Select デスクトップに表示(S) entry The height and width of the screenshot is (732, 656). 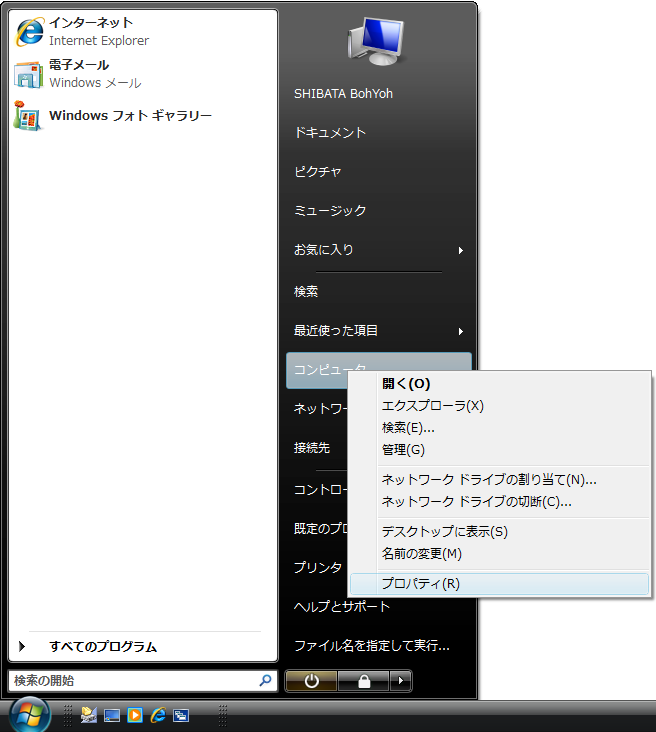click(499, 531)
